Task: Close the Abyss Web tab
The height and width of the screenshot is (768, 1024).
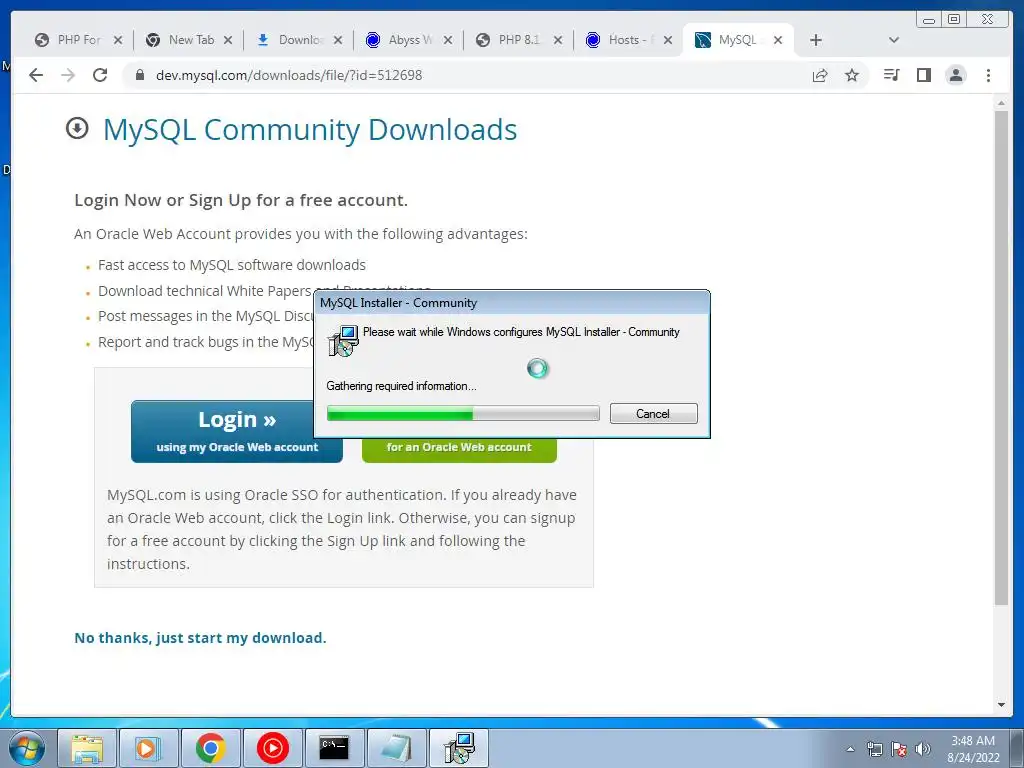Action: [x=448, y=40]
